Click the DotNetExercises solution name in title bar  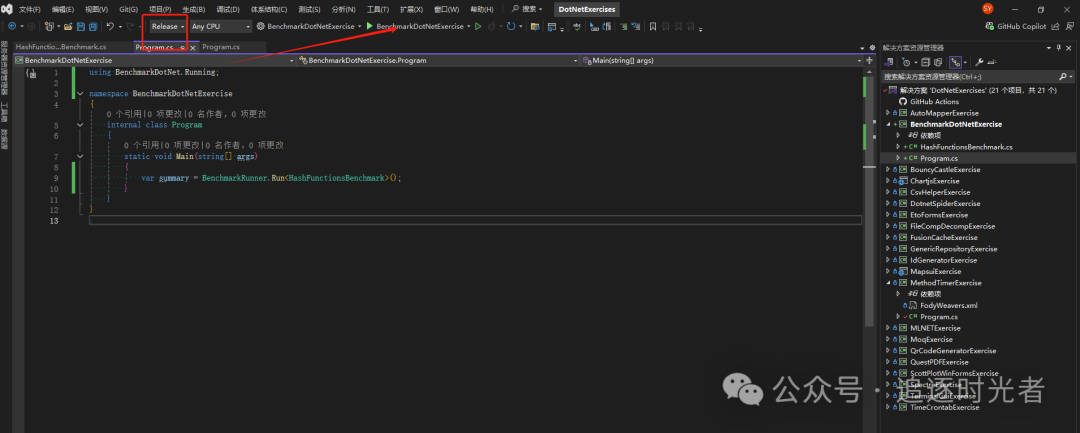point(588,10)
